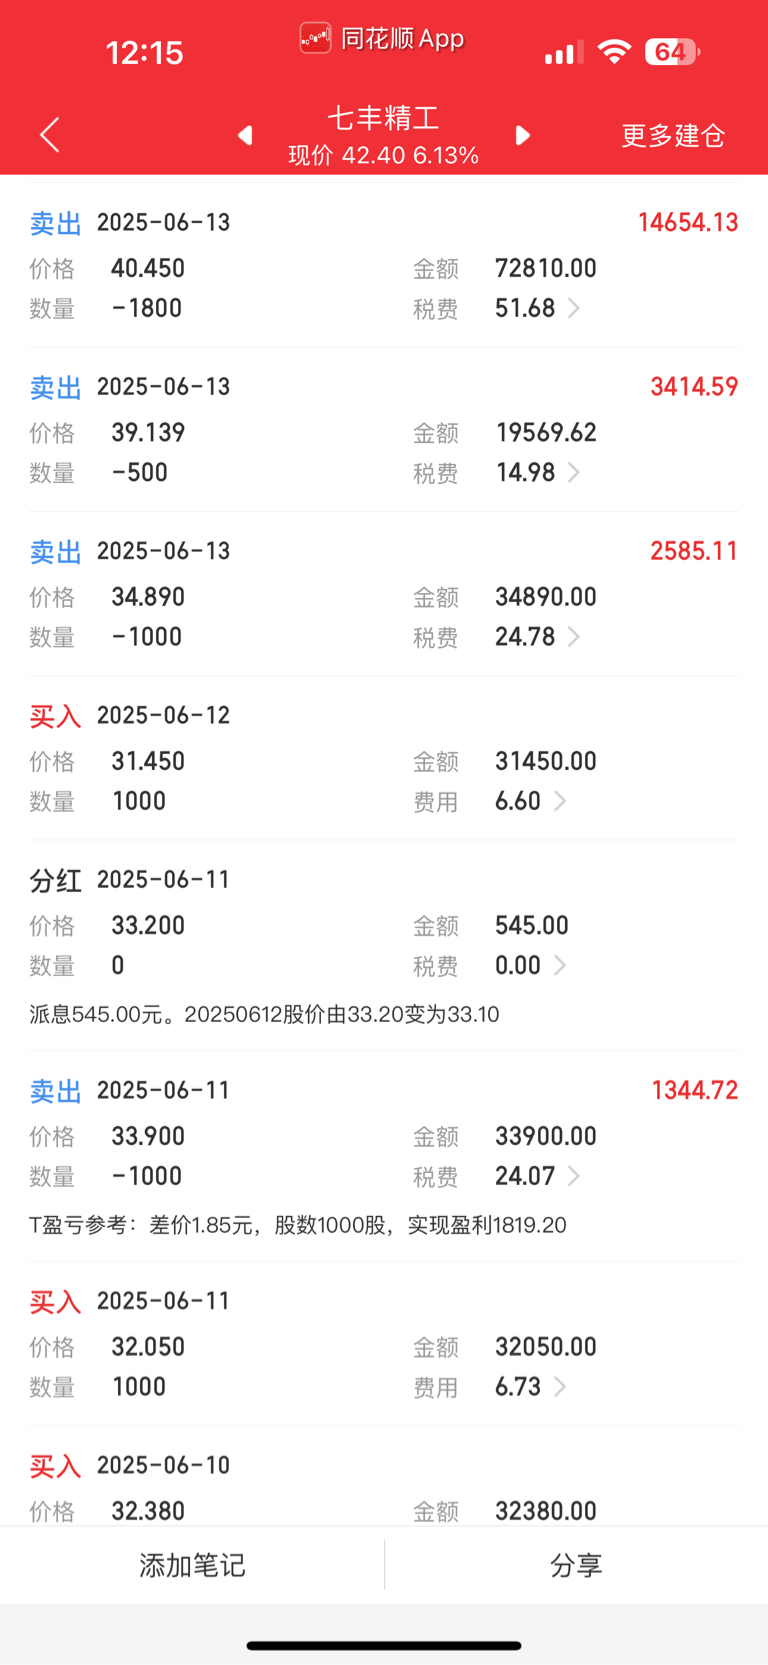Open 更多建仓 in the header

tap(673, 135)
